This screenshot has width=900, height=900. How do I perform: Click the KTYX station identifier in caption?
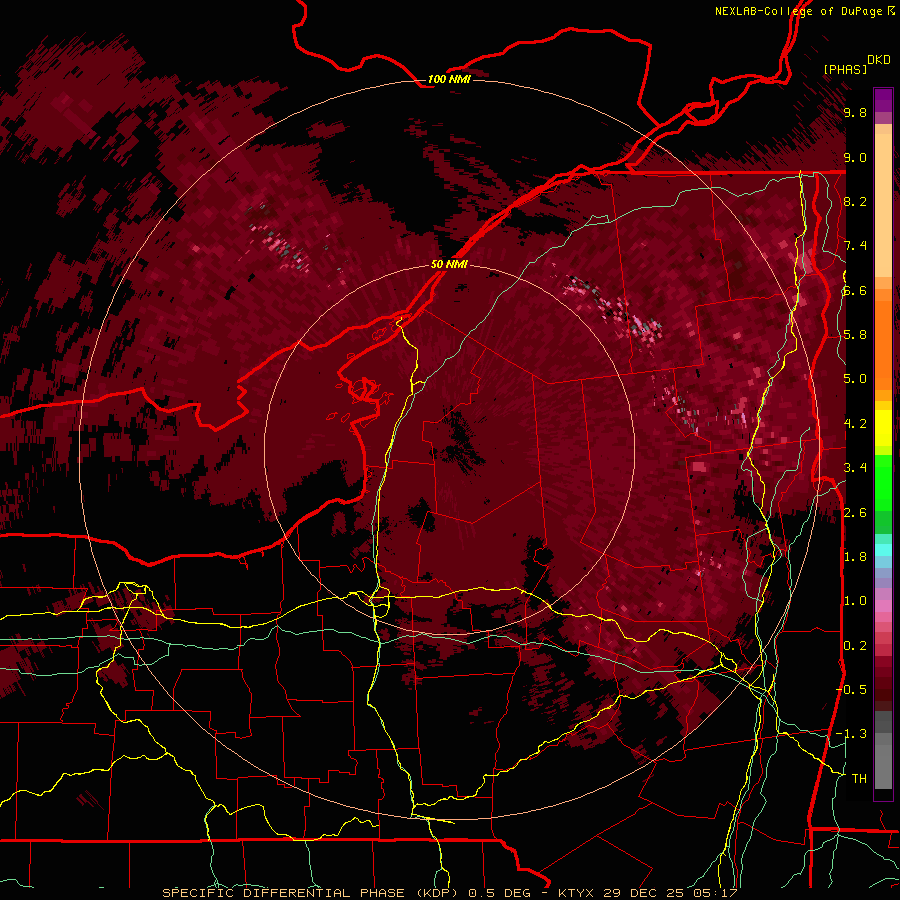pos(576,893)
